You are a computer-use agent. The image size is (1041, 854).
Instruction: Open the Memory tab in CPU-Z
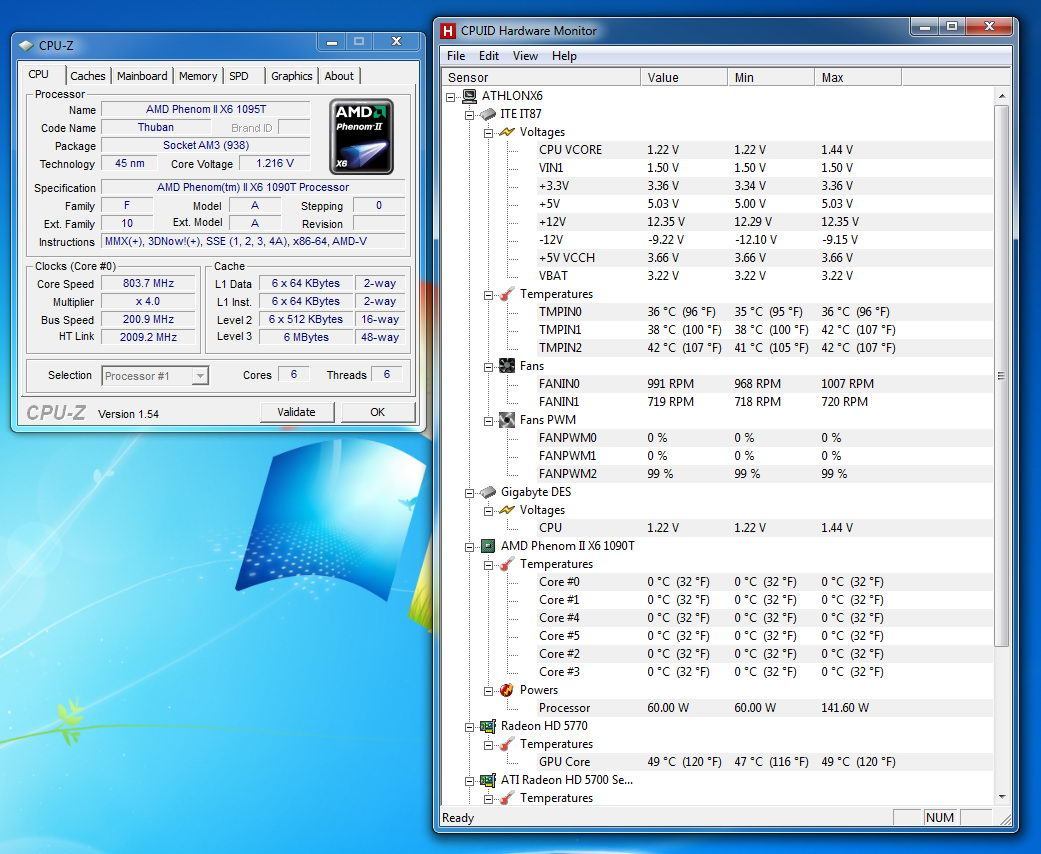point(198,76)
